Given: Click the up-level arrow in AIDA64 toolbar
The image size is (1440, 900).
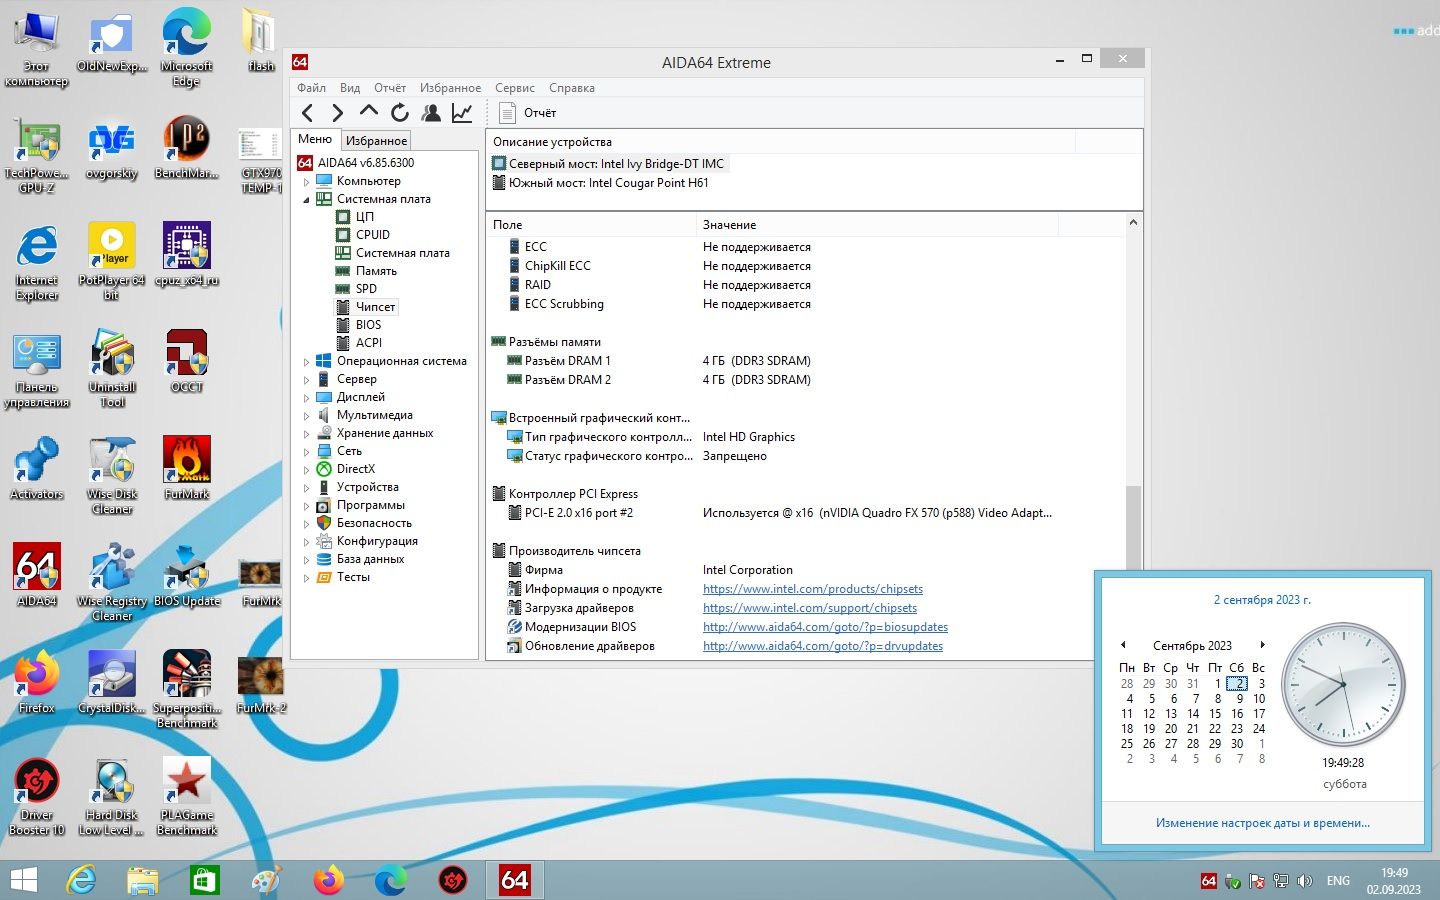Looking at the screenshot, I should click(369, 112).
